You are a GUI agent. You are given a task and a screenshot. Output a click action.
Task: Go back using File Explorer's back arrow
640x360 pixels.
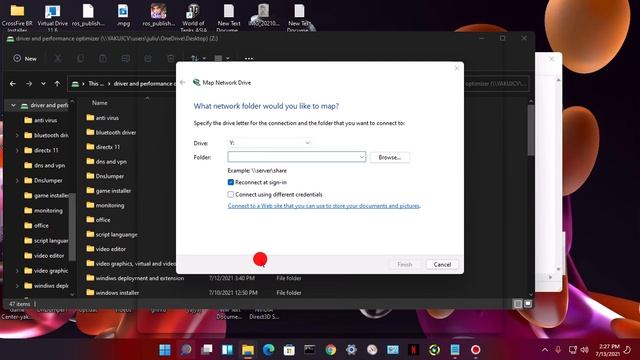point(13,84)
